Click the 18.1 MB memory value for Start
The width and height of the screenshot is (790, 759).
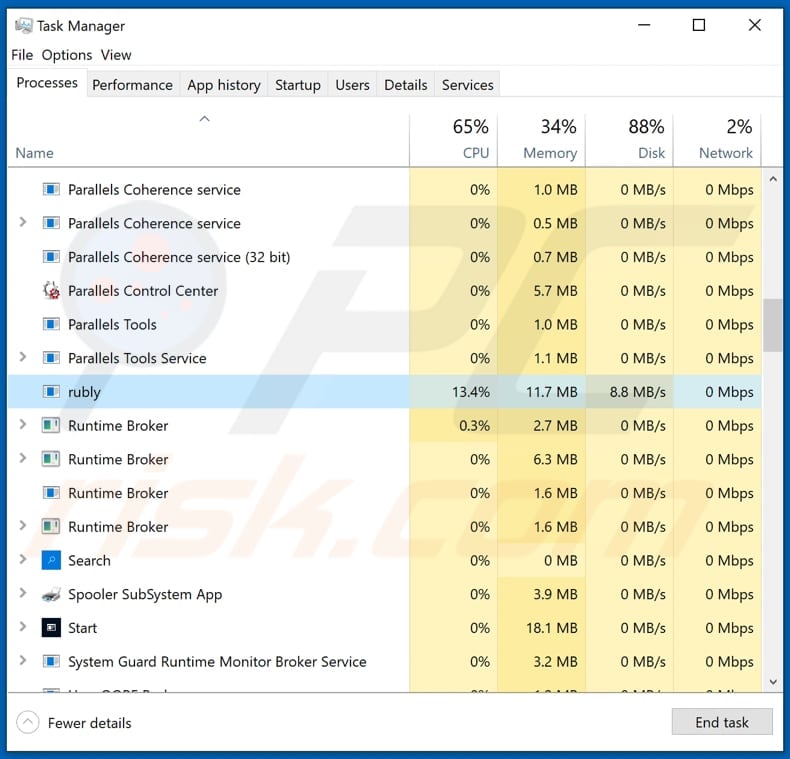coord(552,628)
